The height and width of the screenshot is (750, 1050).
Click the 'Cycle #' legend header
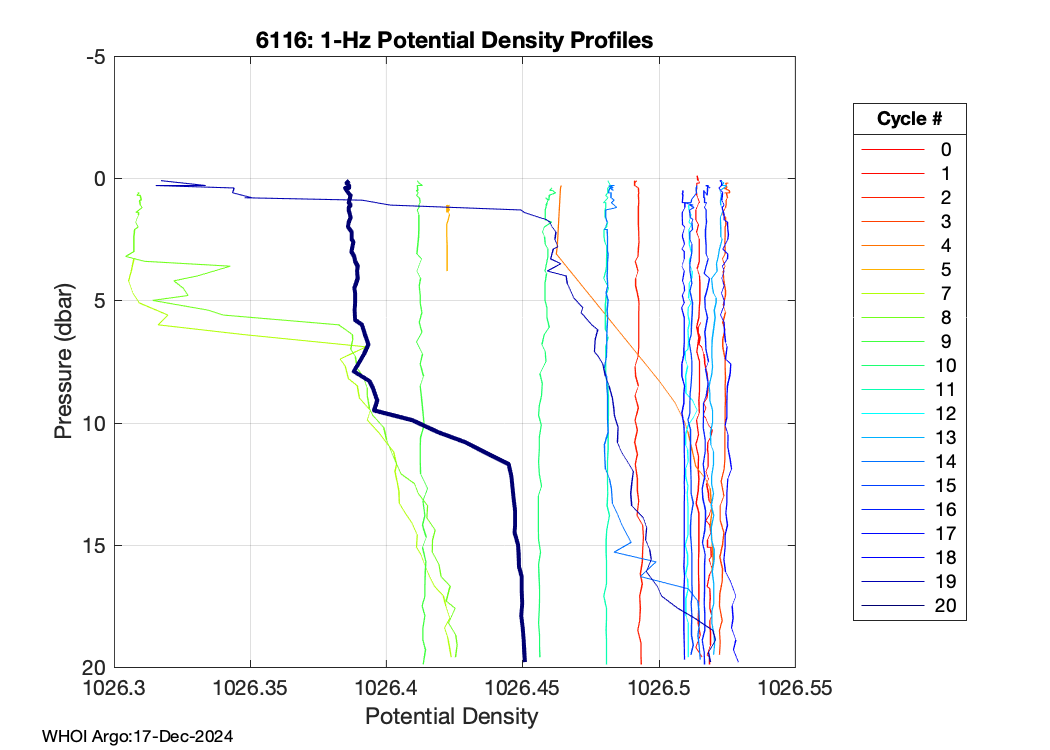[909, 118]
